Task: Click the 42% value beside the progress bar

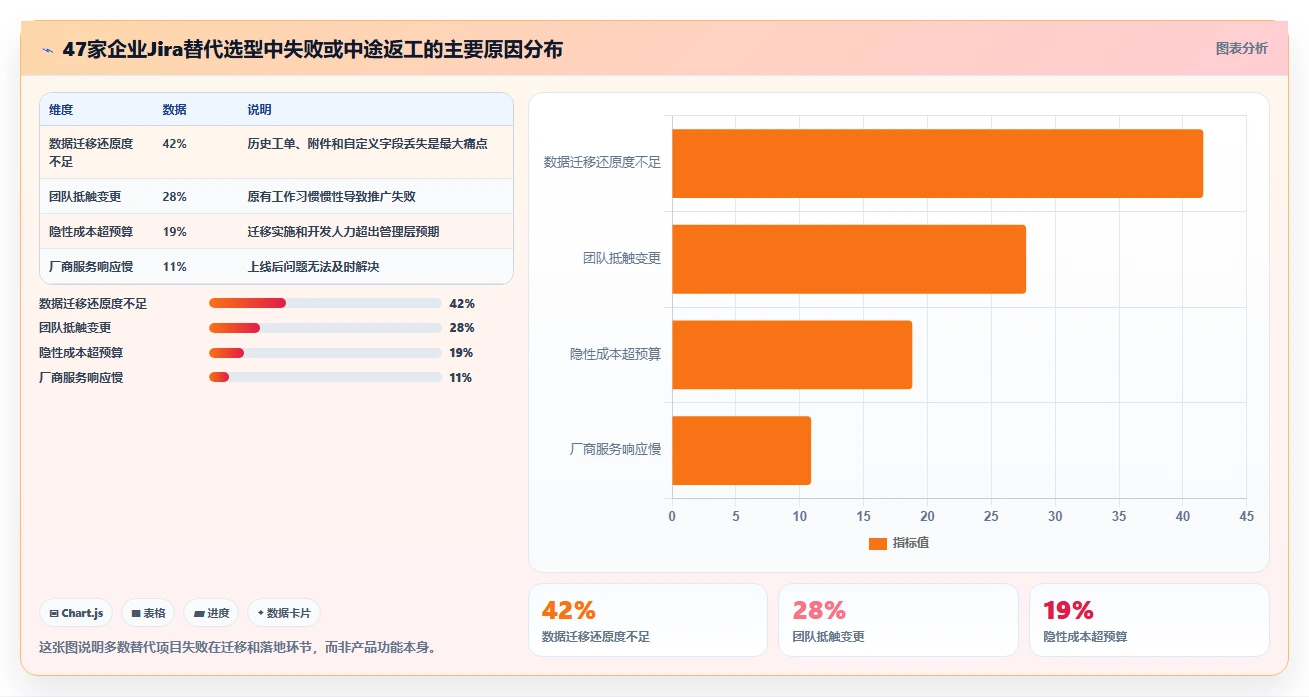Action: (x=462, y=304)
